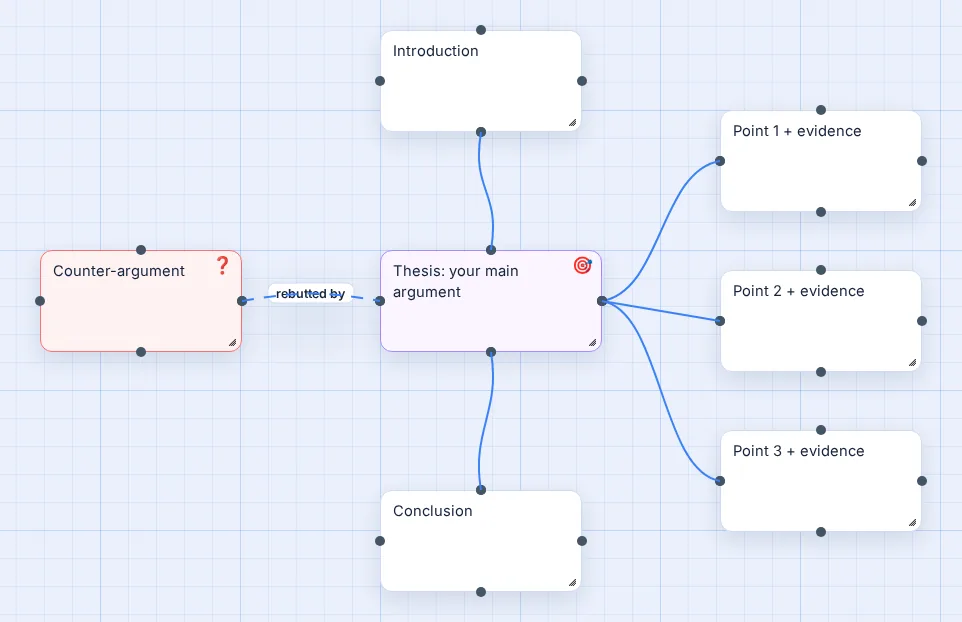Select the "Conclusion" node title
Screen dimensions: 962x622
point(433,511)
